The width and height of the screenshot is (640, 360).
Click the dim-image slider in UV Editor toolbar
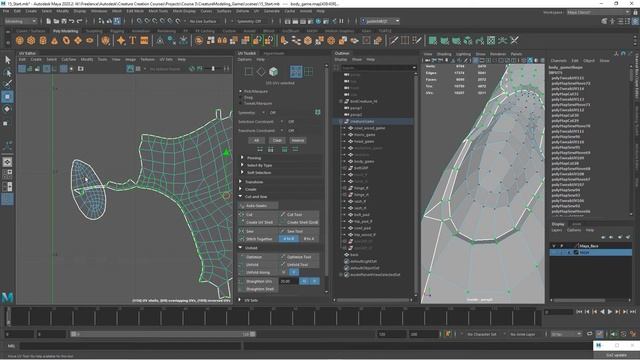(213, 69)
